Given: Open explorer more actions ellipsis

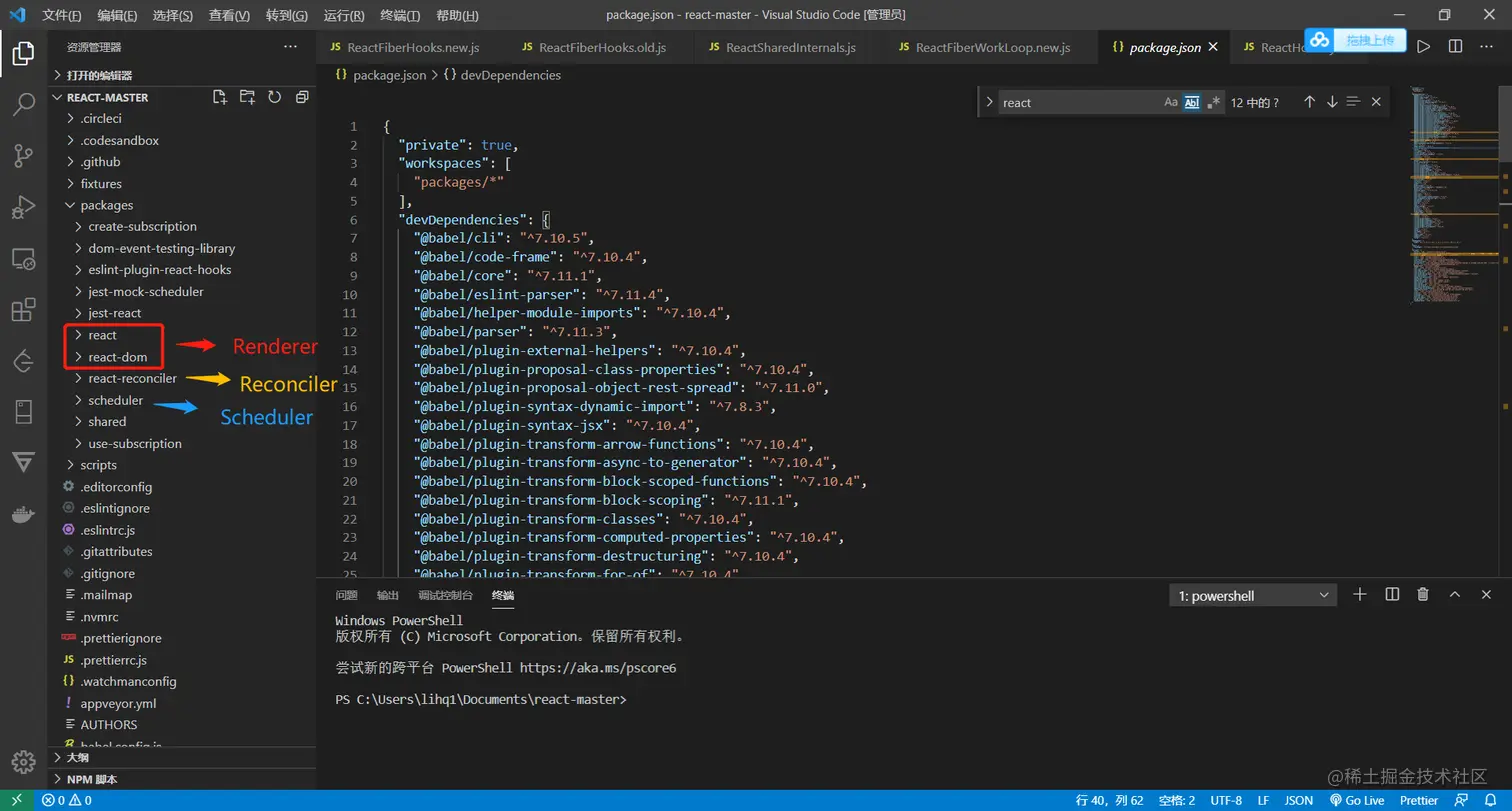Looking at the screenshot, I should pos(290,47).
